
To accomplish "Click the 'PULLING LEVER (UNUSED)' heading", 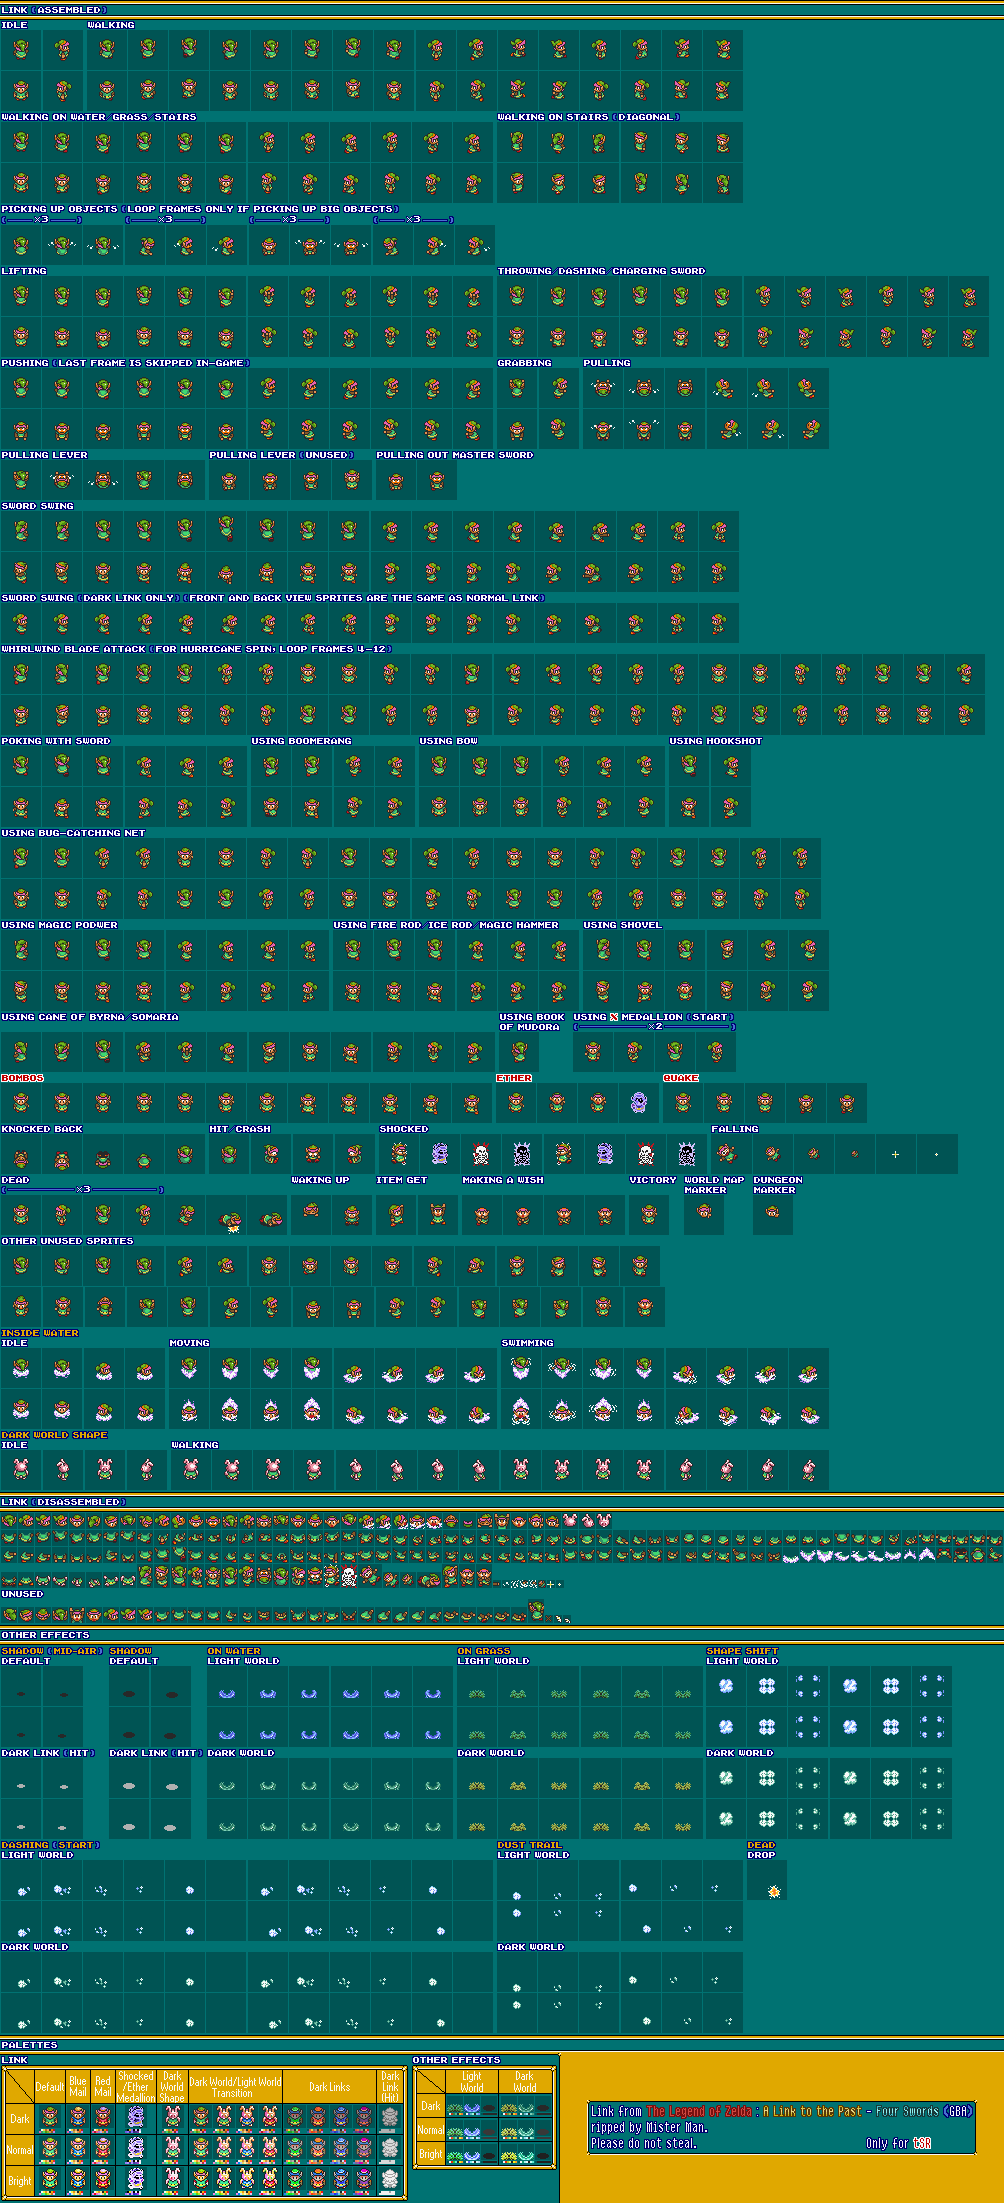I will 281,455.
